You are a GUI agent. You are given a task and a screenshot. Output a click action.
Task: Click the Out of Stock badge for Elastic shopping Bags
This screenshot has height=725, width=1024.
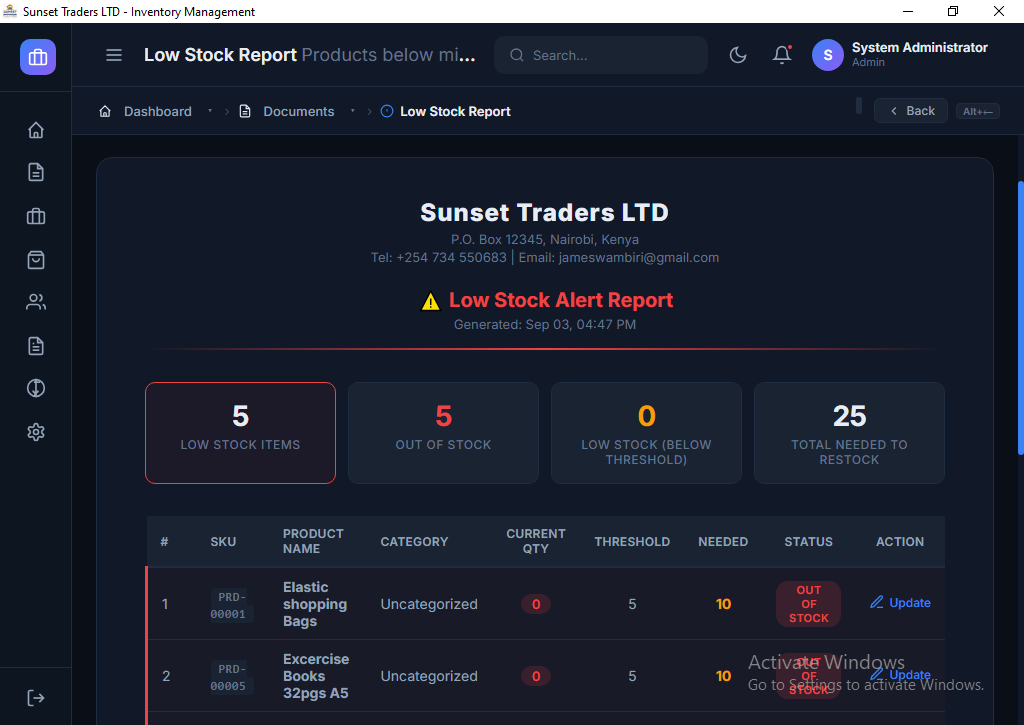pos(808,604)
